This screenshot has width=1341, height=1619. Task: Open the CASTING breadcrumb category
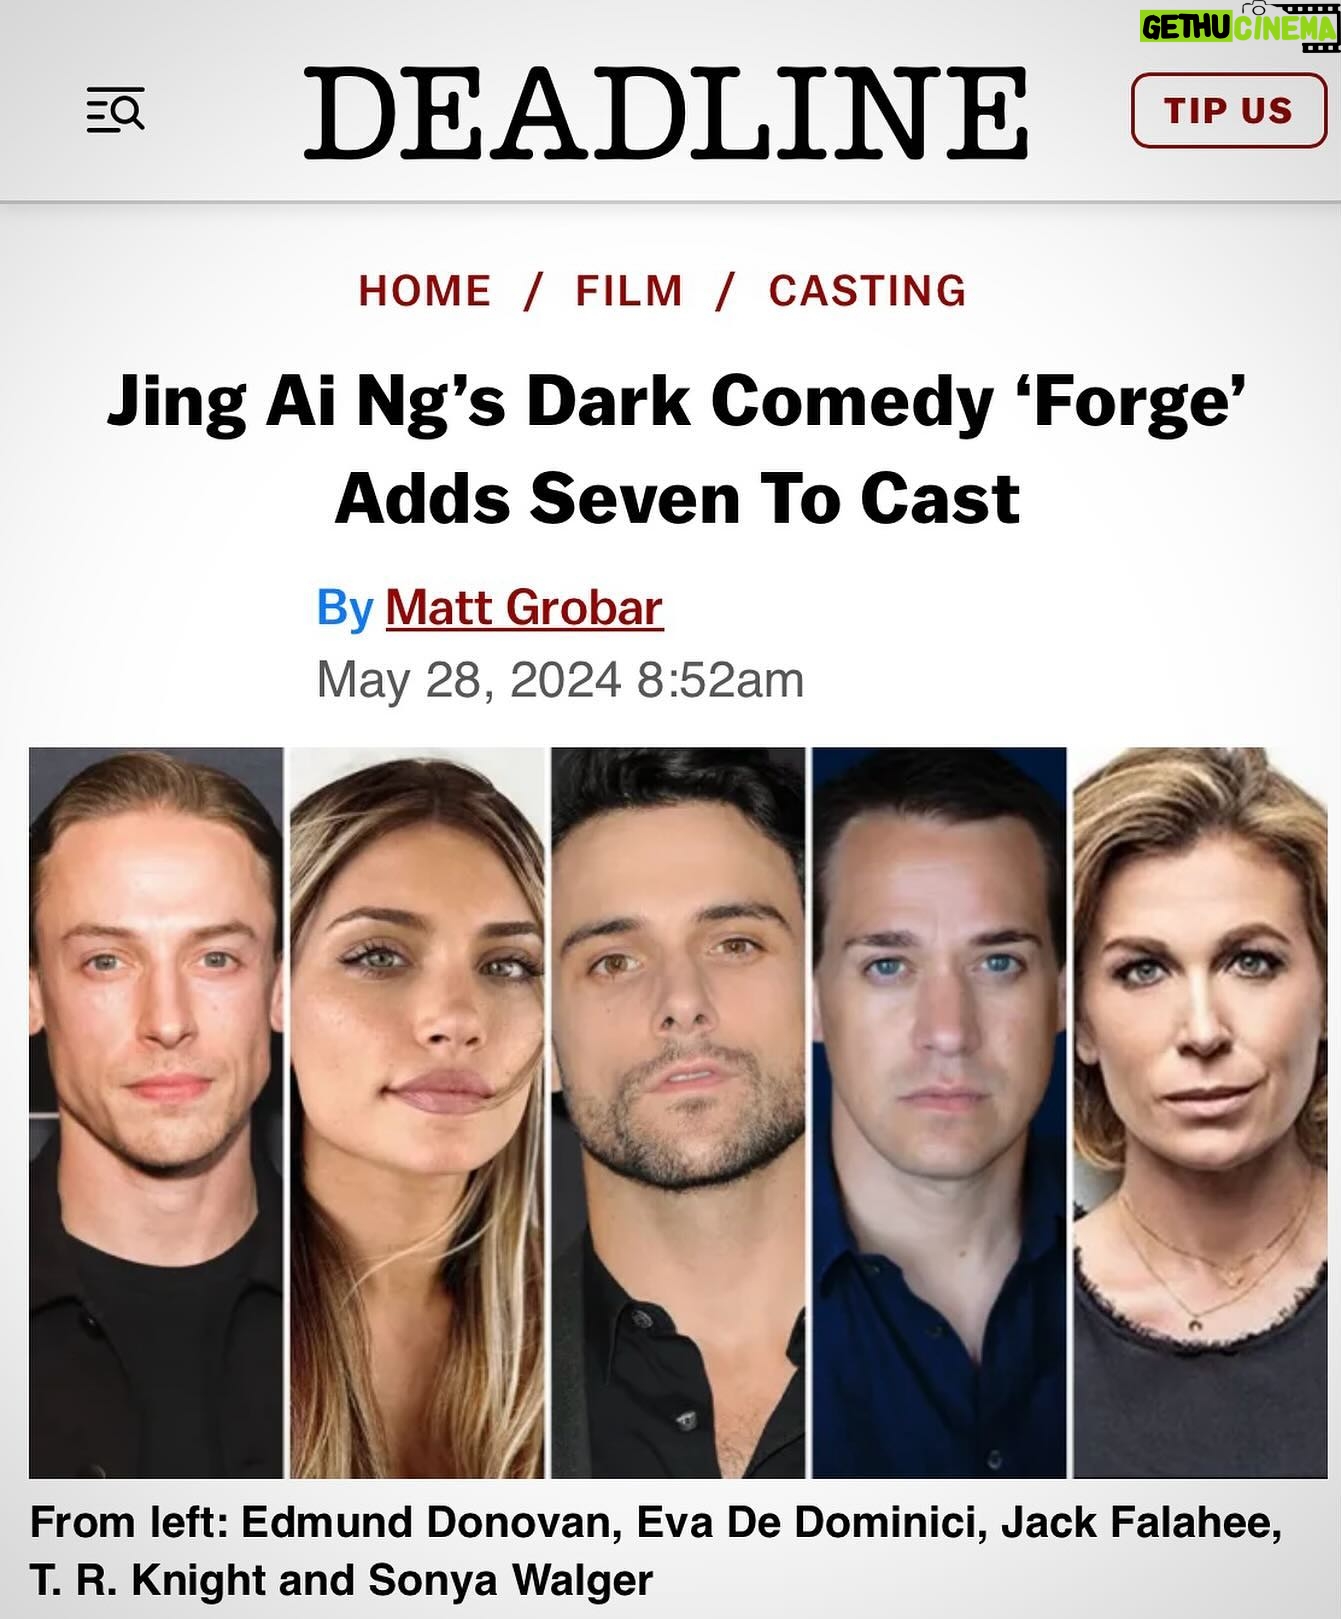[x=868, y=291]
